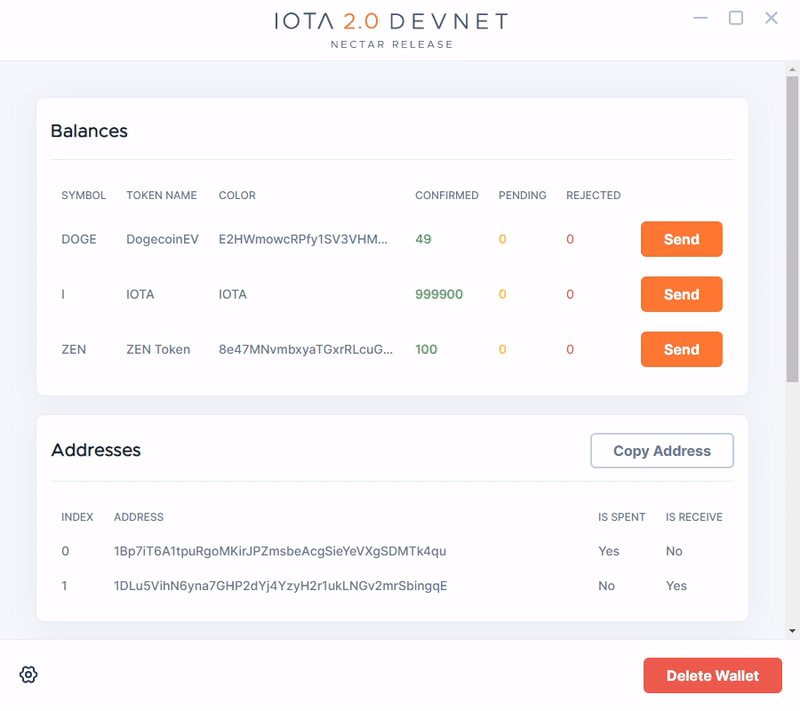Image resolution: width=800 pixels, height=711 pixels.
Task: Maximize the wallet window
Action: point(736,18)
